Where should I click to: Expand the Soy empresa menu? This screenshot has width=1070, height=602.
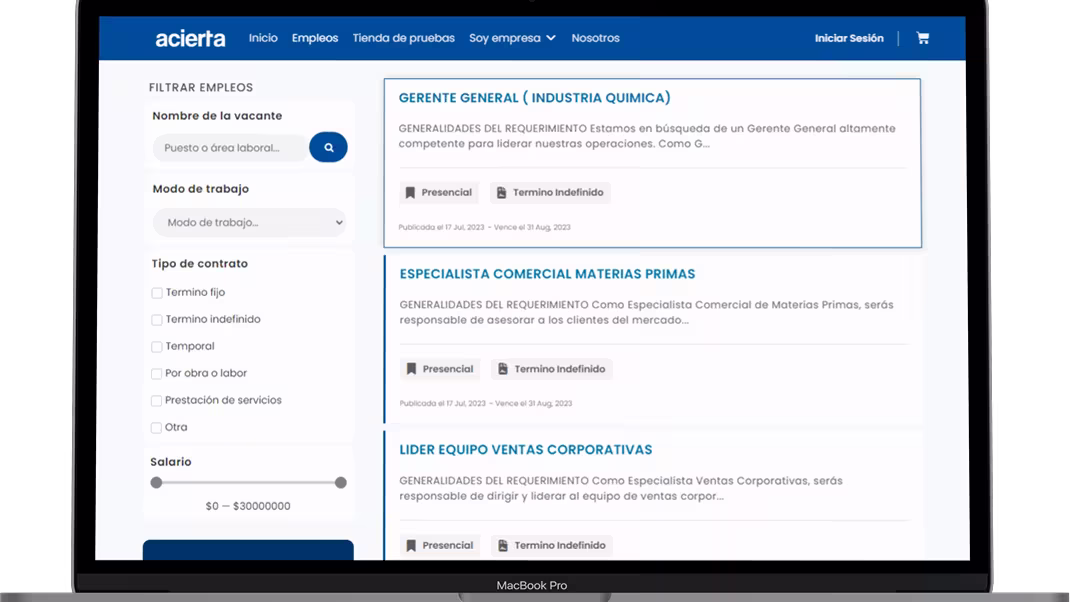click(512, 38)
